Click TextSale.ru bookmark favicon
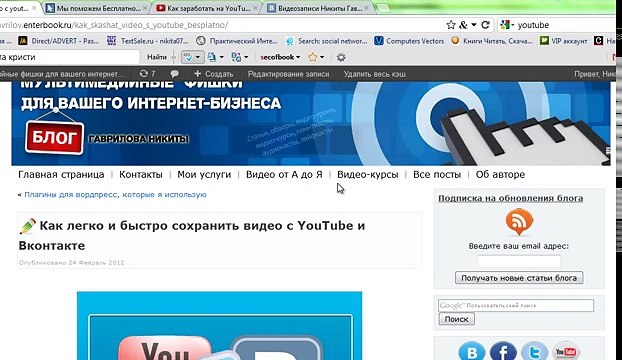Image resolution: width=622 pixels, height=360 pixels. [x=111, y=41]
